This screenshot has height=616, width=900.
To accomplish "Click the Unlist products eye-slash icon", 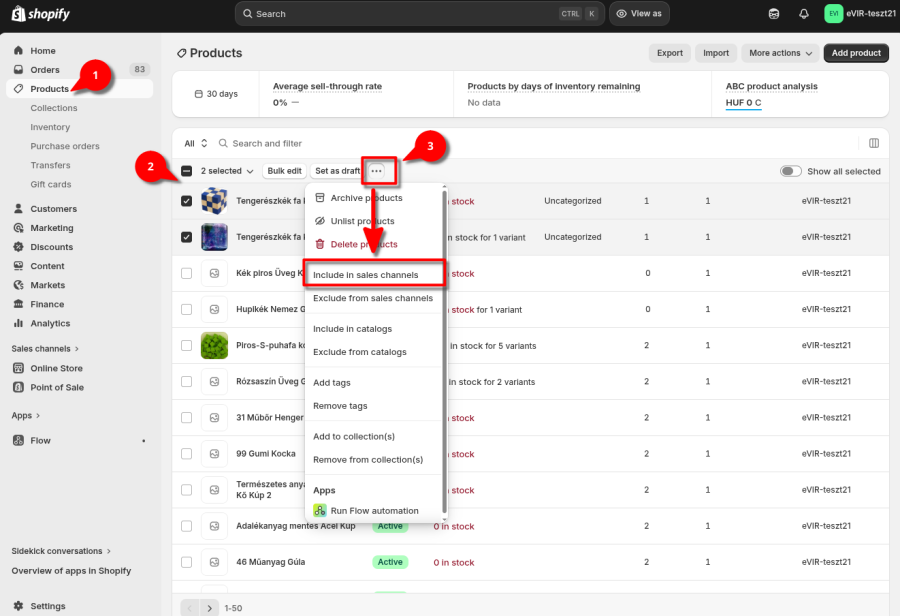I will (320, 221).
